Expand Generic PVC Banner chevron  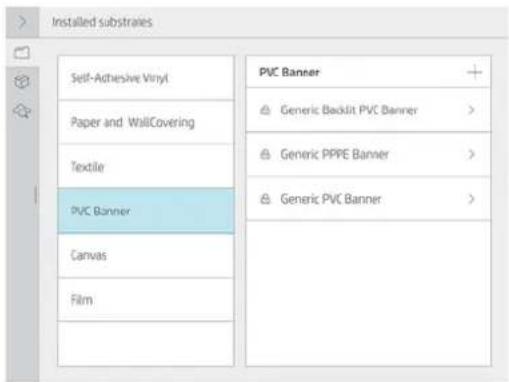click(471, 199)
